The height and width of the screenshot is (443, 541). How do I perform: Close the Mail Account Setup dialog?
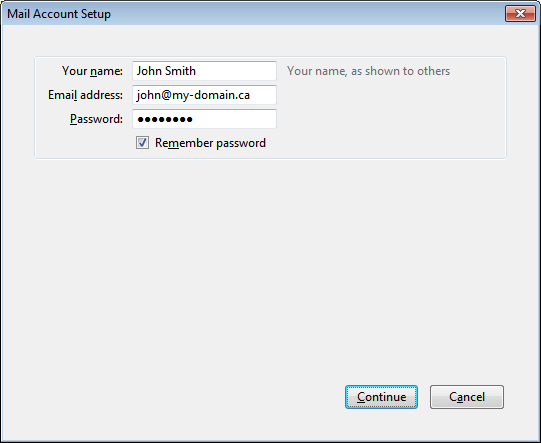click(520, 13)
